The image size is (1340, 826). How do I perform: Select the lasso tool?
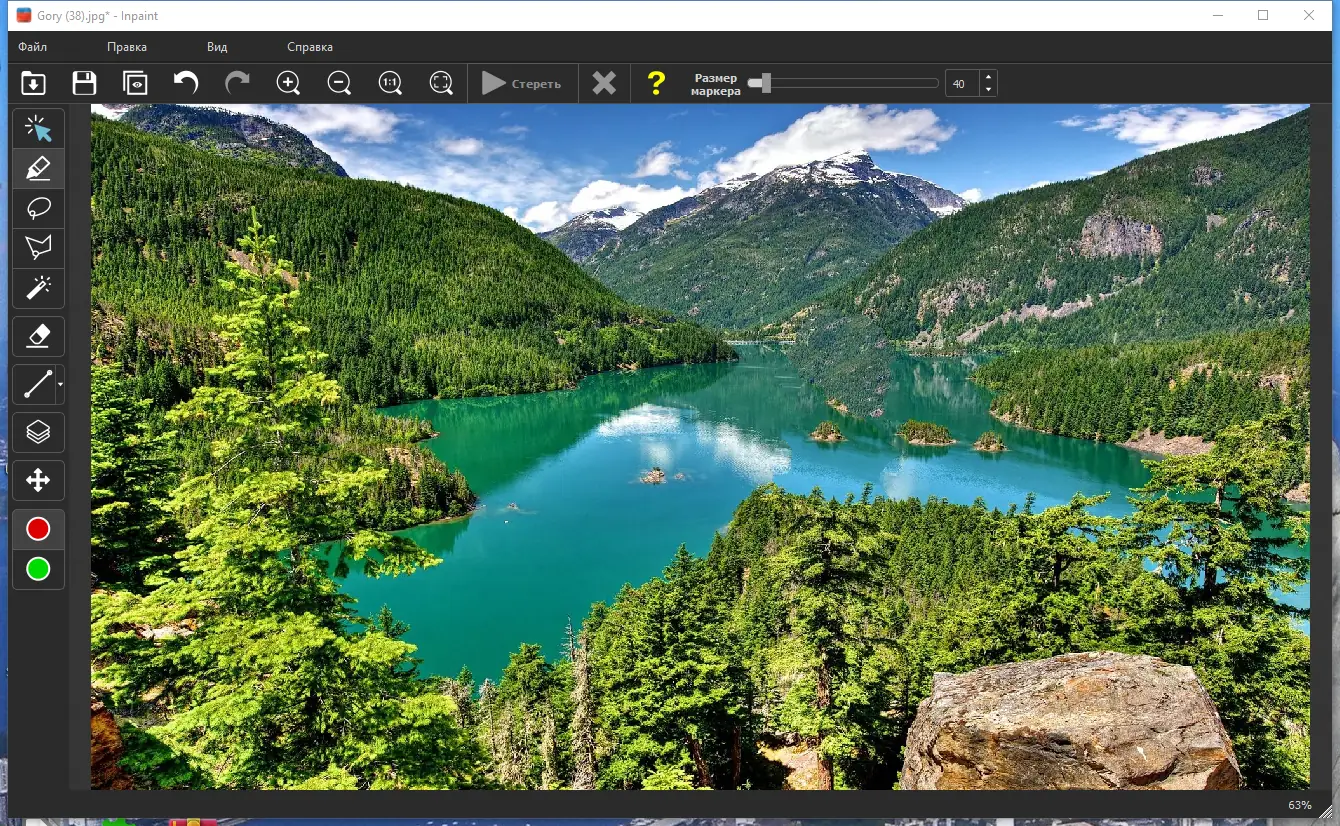[x=37, y=208]
